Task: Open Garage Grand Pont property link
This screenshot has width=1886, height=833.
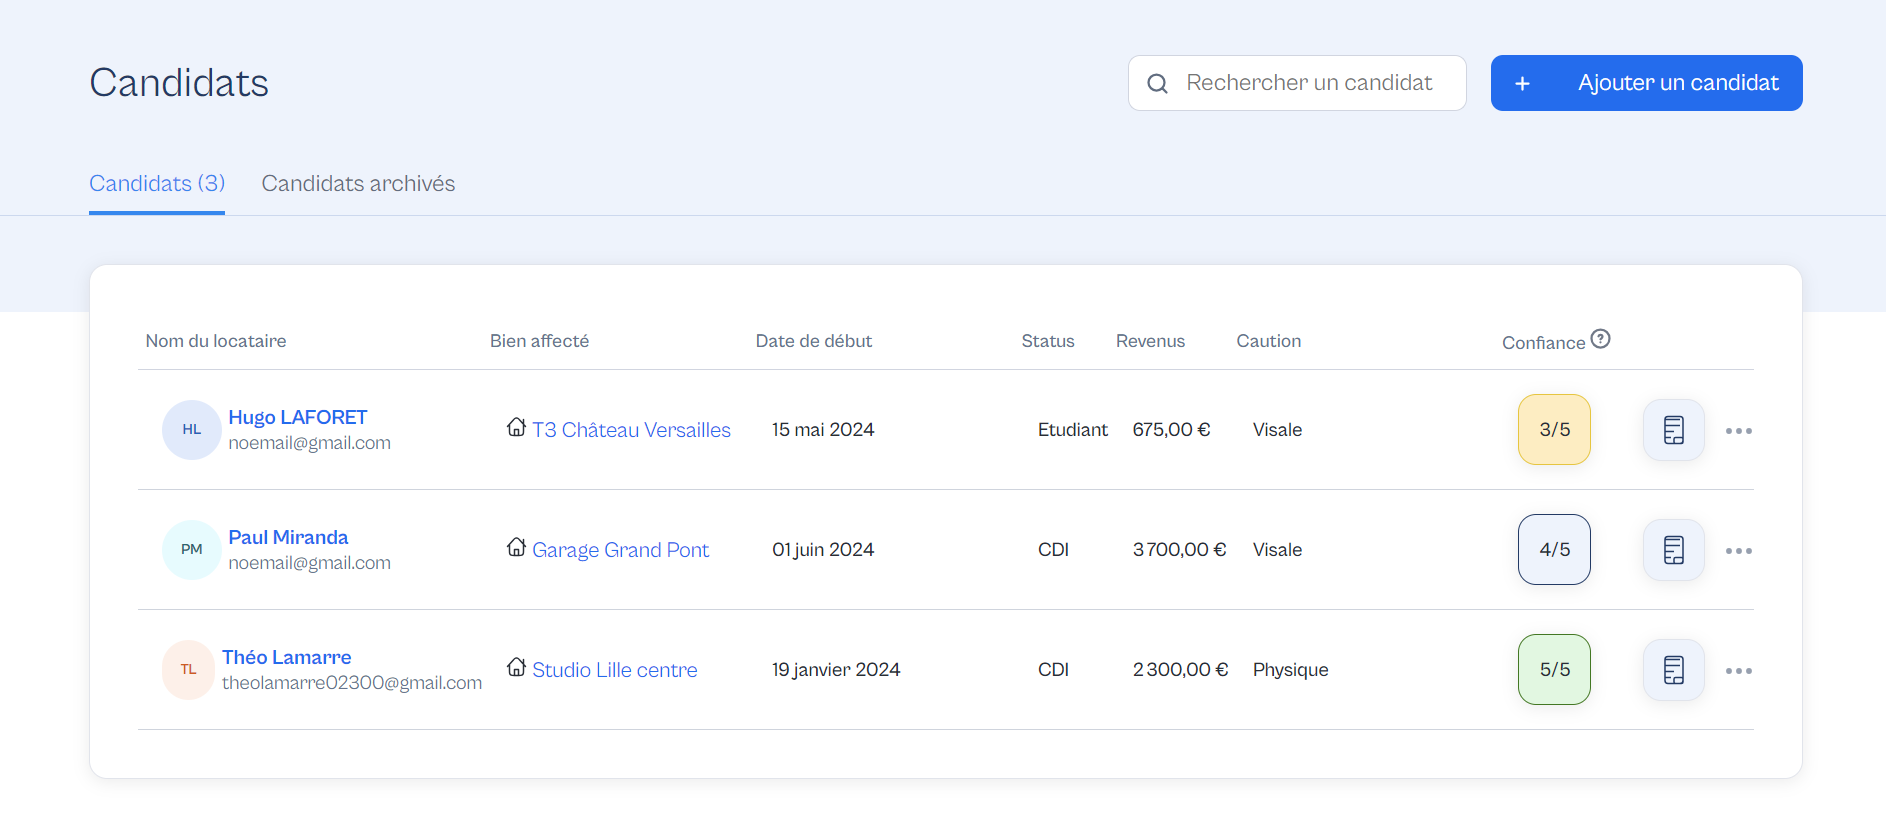Action: pos(620,550)
